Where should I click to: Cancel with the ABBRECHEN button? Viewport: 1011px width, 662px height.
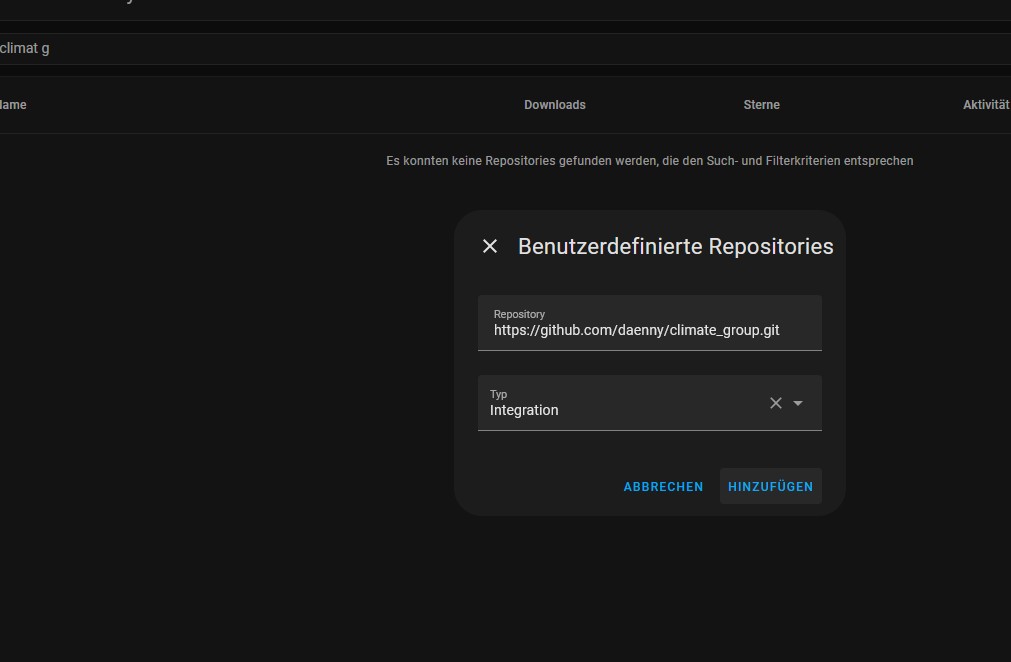(663, 487)
